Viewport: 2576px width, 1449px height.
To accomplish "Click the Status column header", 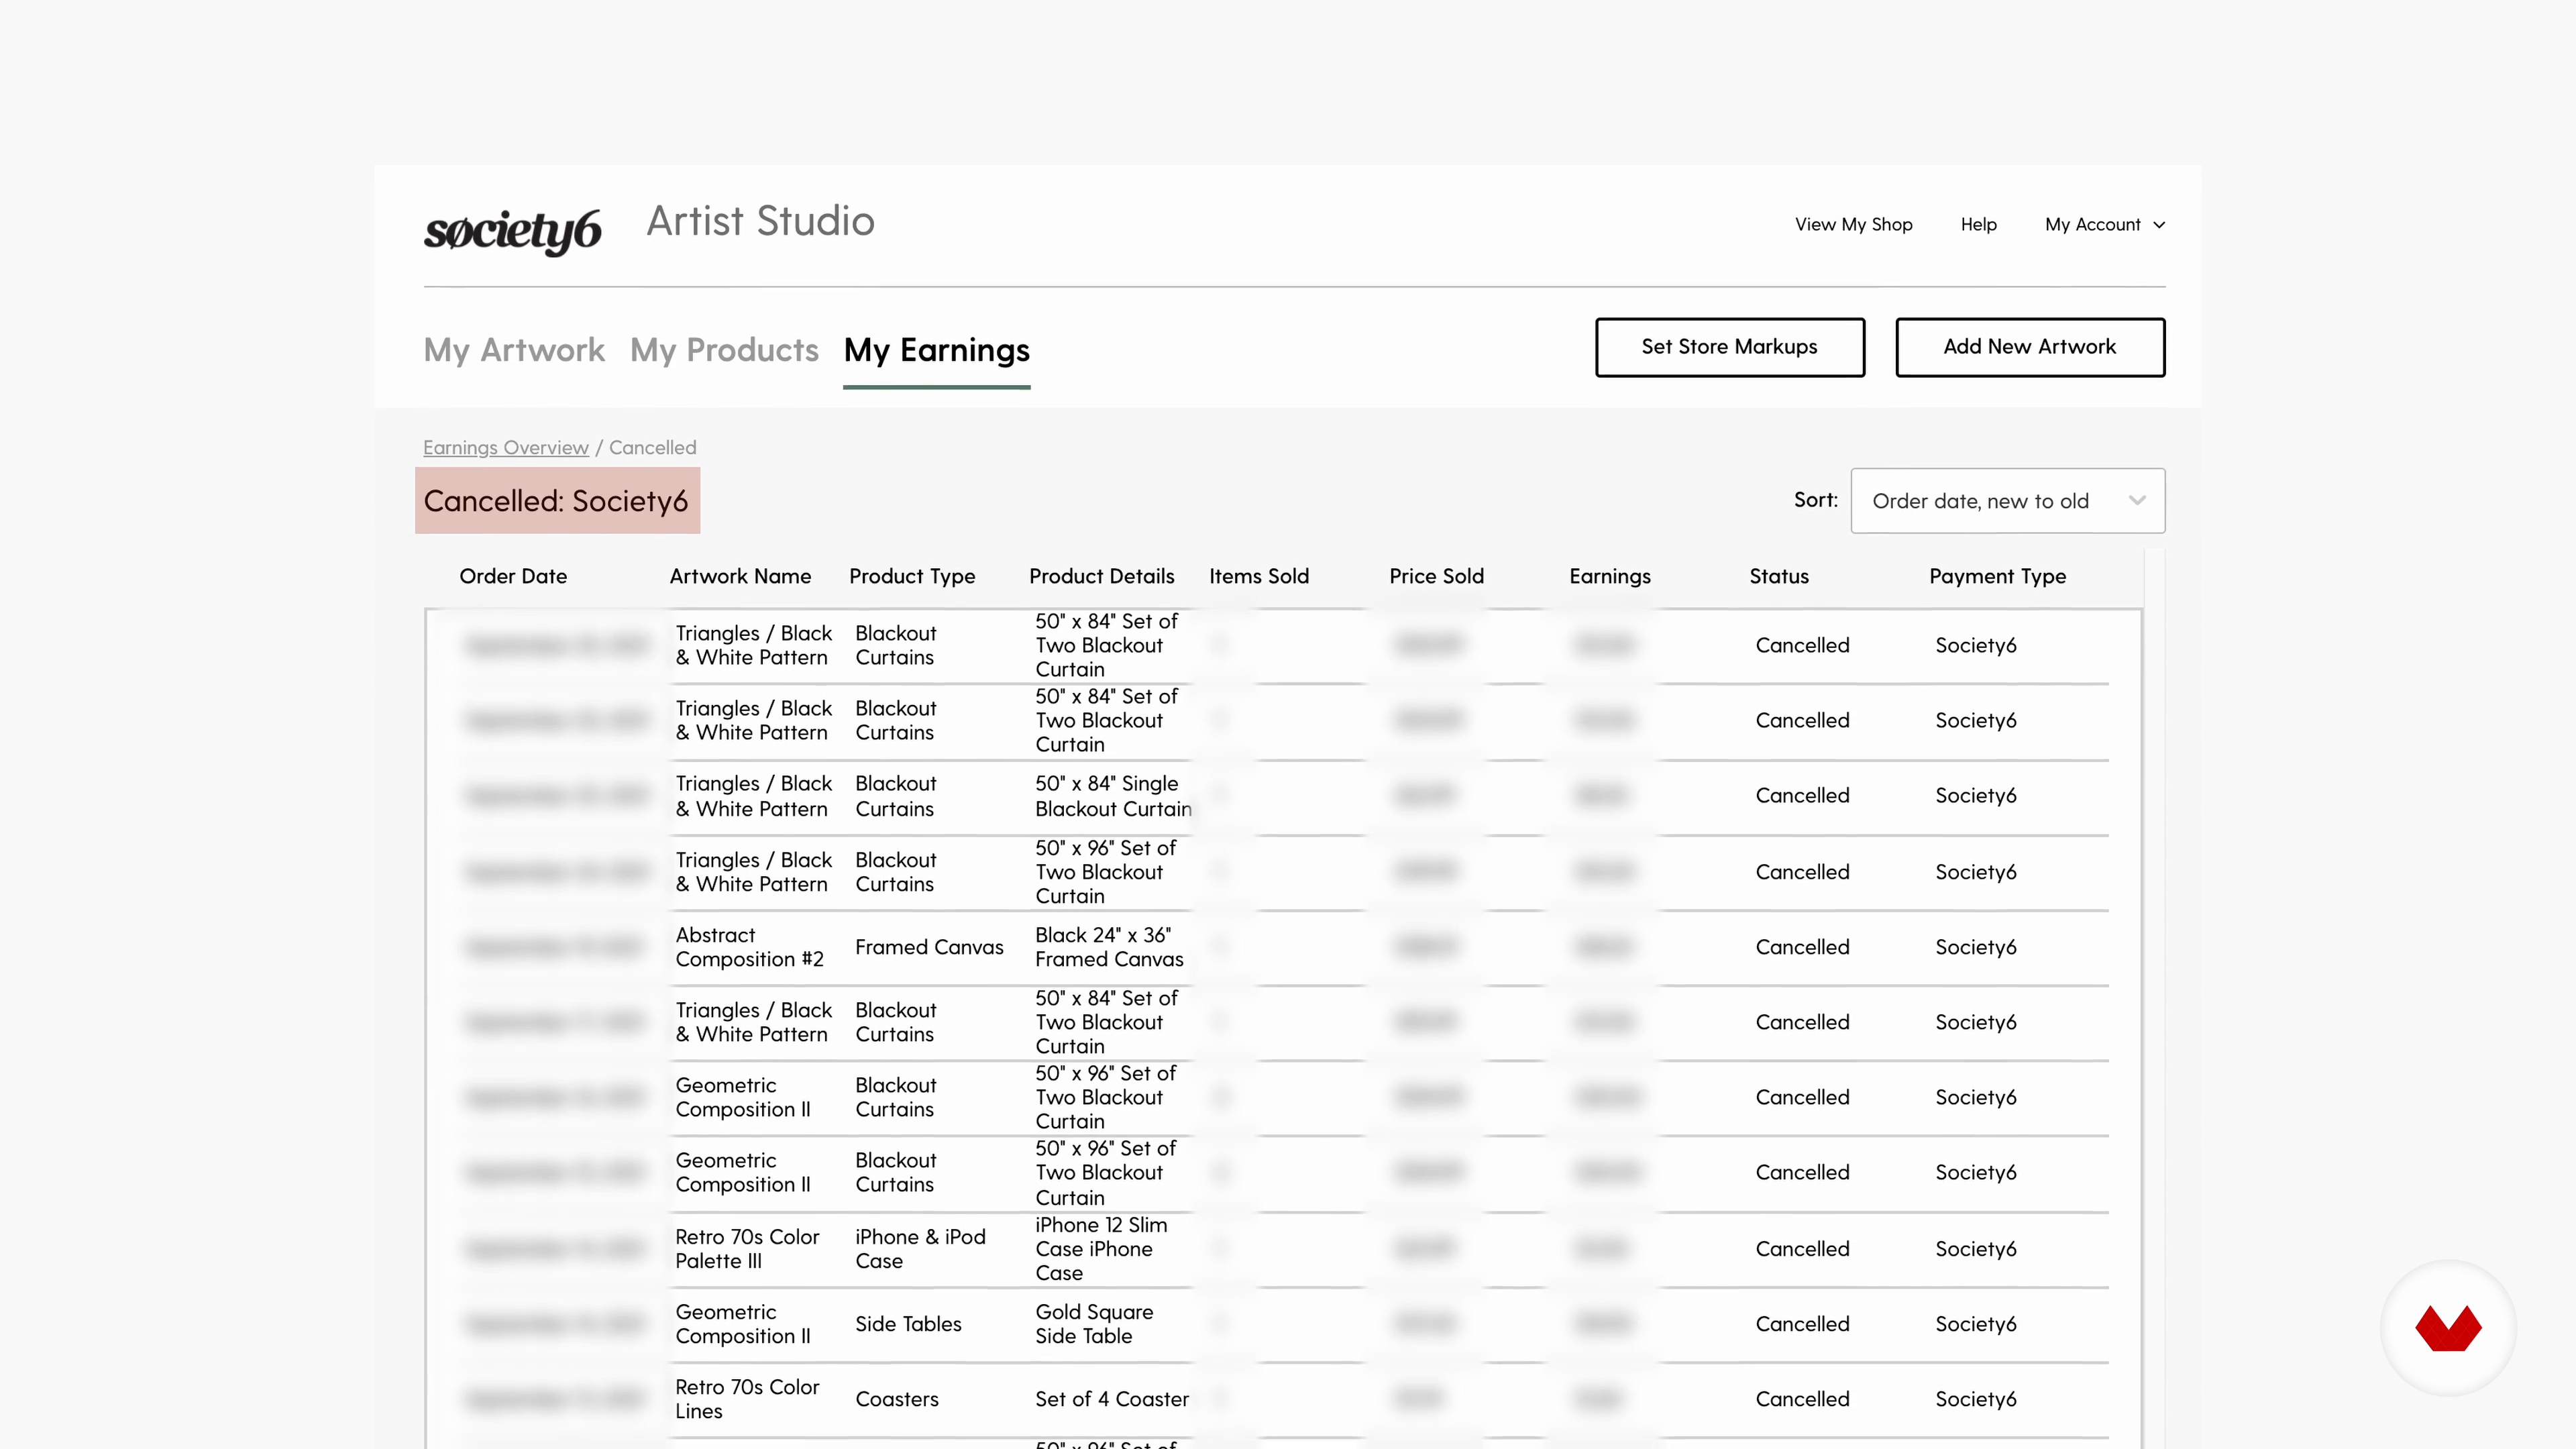I will pyautogui.click(x=1779, y=576).
